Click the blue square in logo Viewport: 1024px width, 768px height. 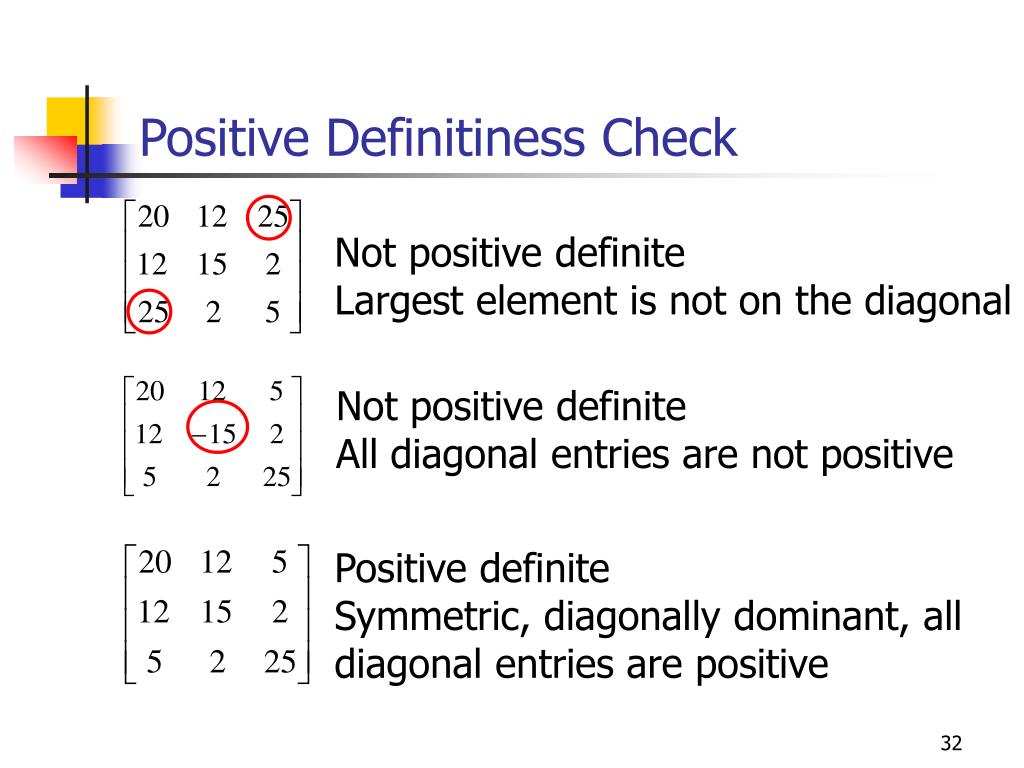tap(93, 171)
